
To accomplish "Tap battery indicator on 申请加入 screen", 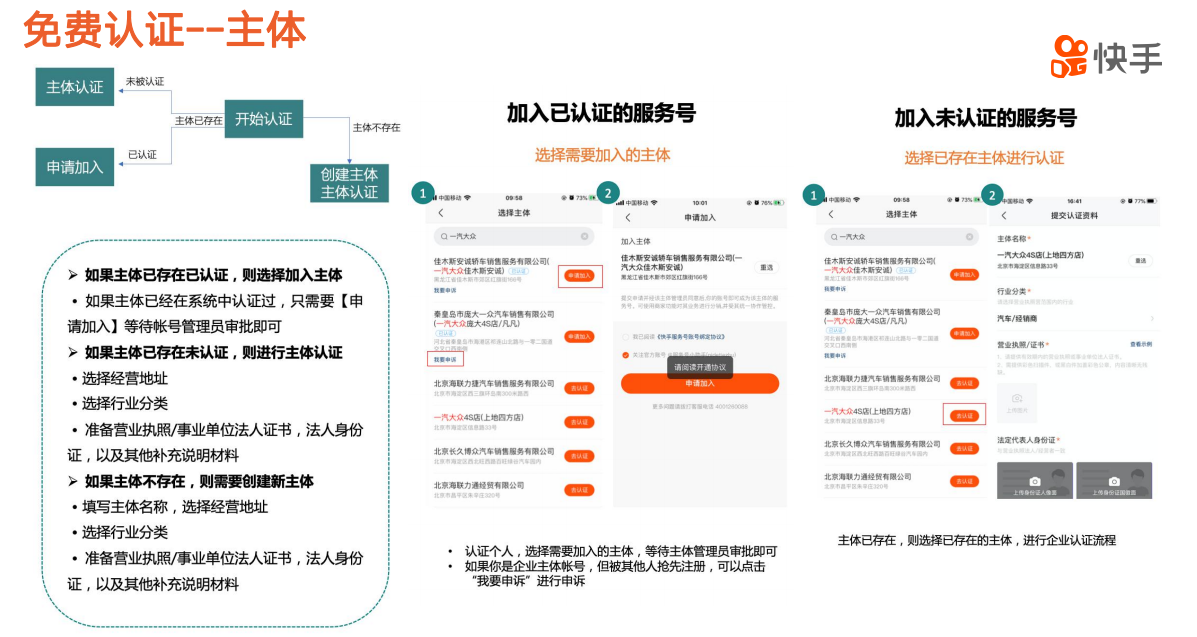I will click(778, 203).
